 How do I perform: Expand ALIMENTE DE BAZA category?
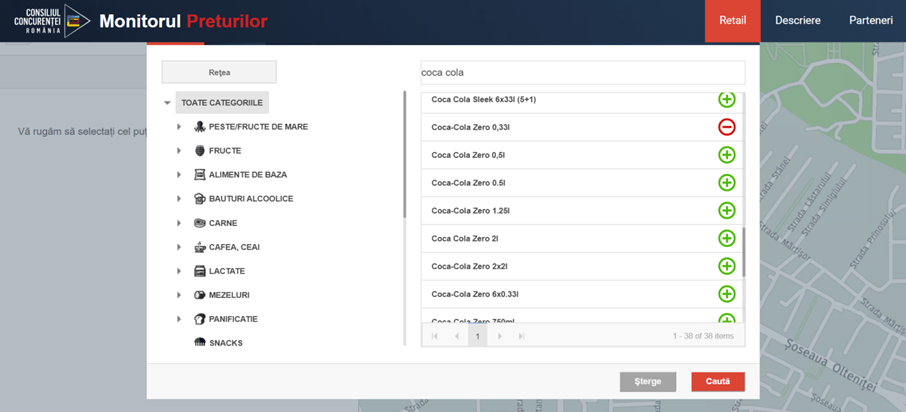pyautogui.click(x=179, y=175)
